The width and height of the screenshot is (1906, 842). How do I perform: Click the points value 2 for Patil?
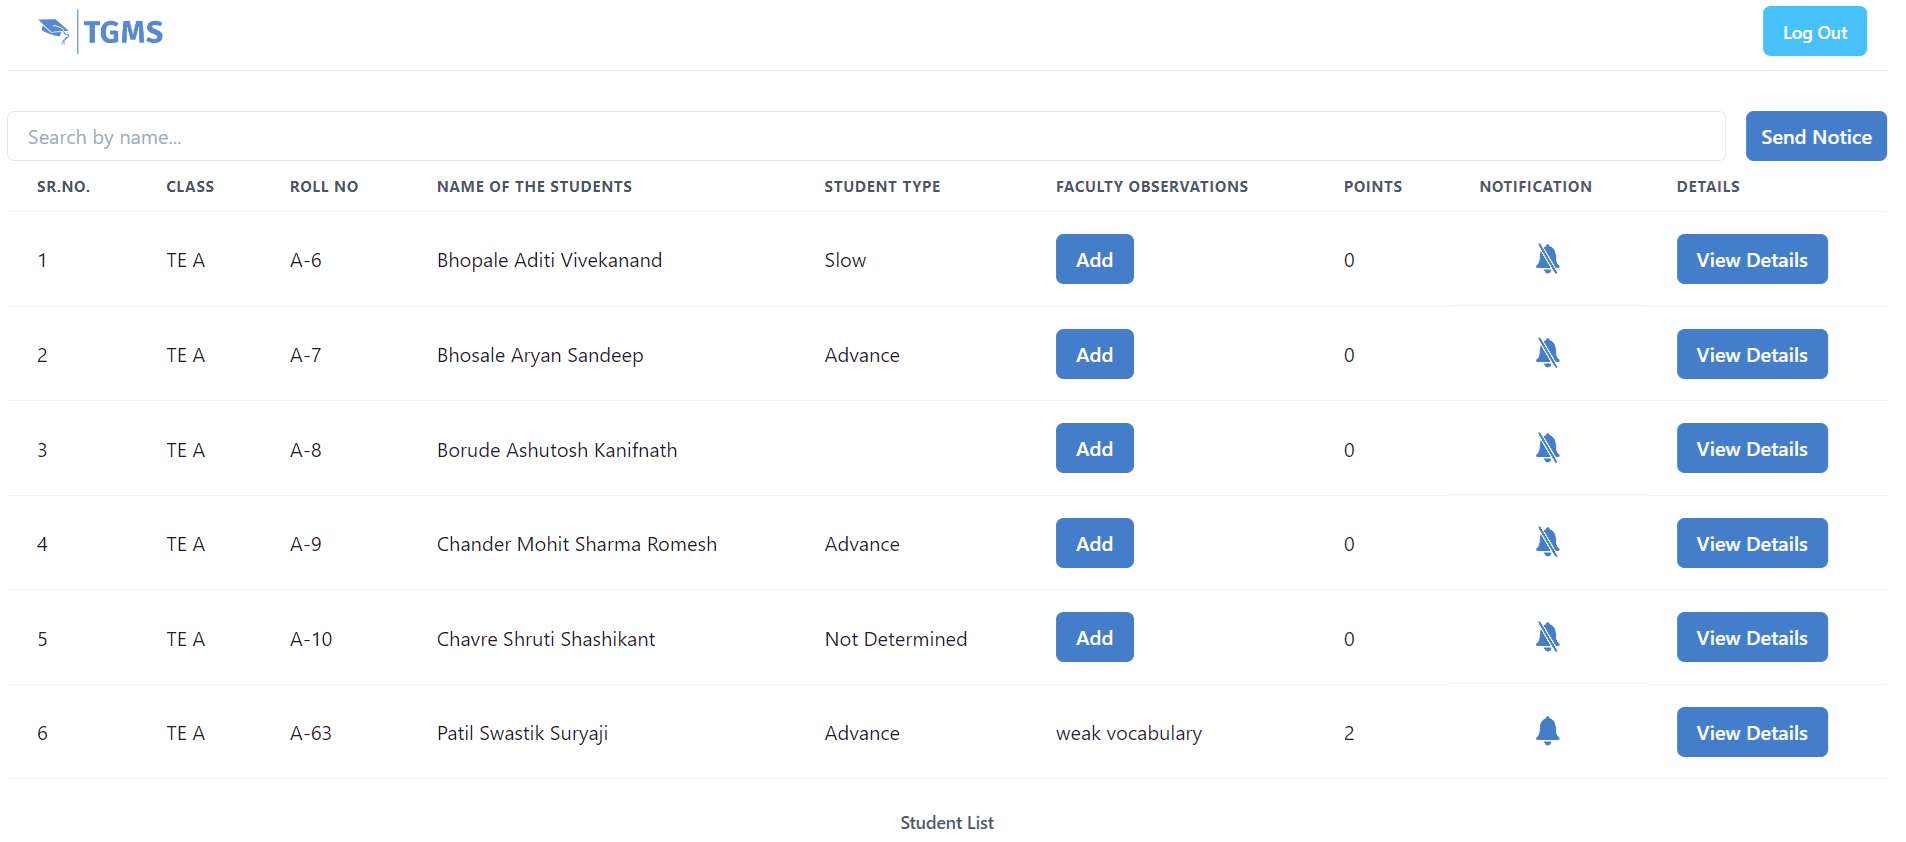click(x=1349, y=733)
